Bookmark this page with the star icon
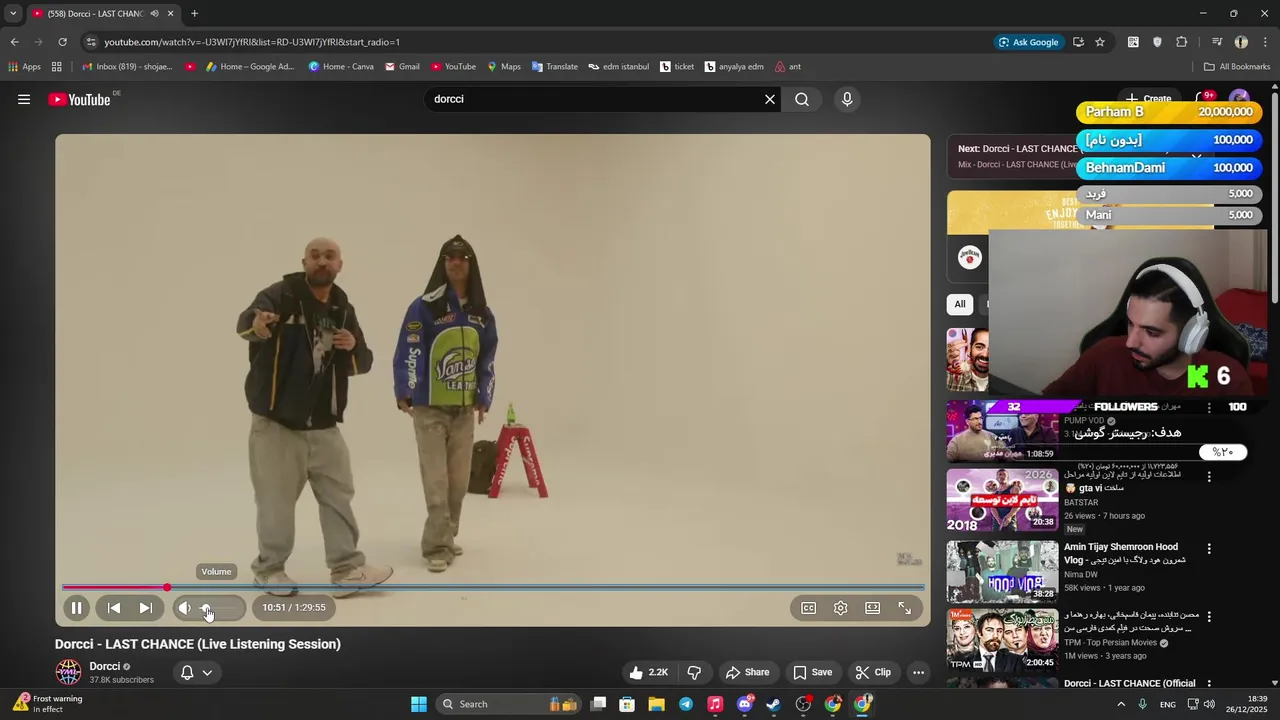Viewport: 1280px width, 720px height. pyautogui.click(x=1100, y=42)
